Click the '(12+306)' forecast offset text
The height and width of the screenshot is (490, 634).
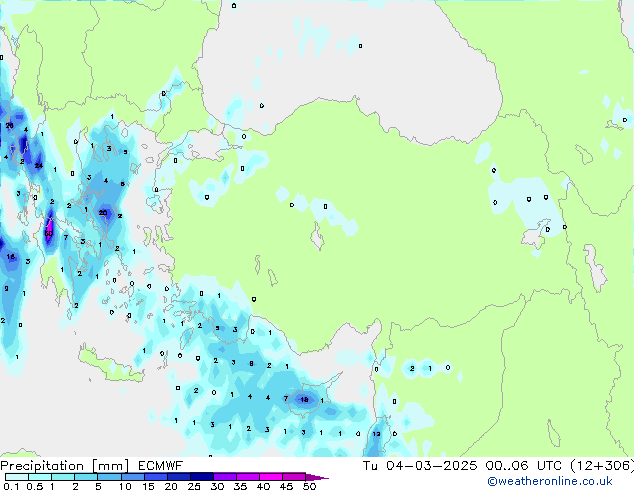tap(602, 466)
